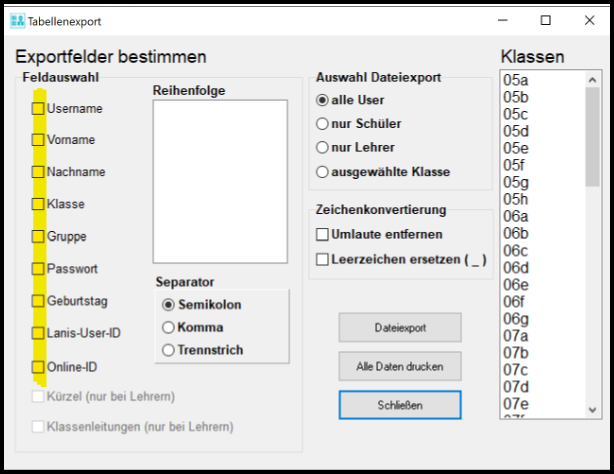
Task: Select the Komma separator radio button
Action: 168,327
